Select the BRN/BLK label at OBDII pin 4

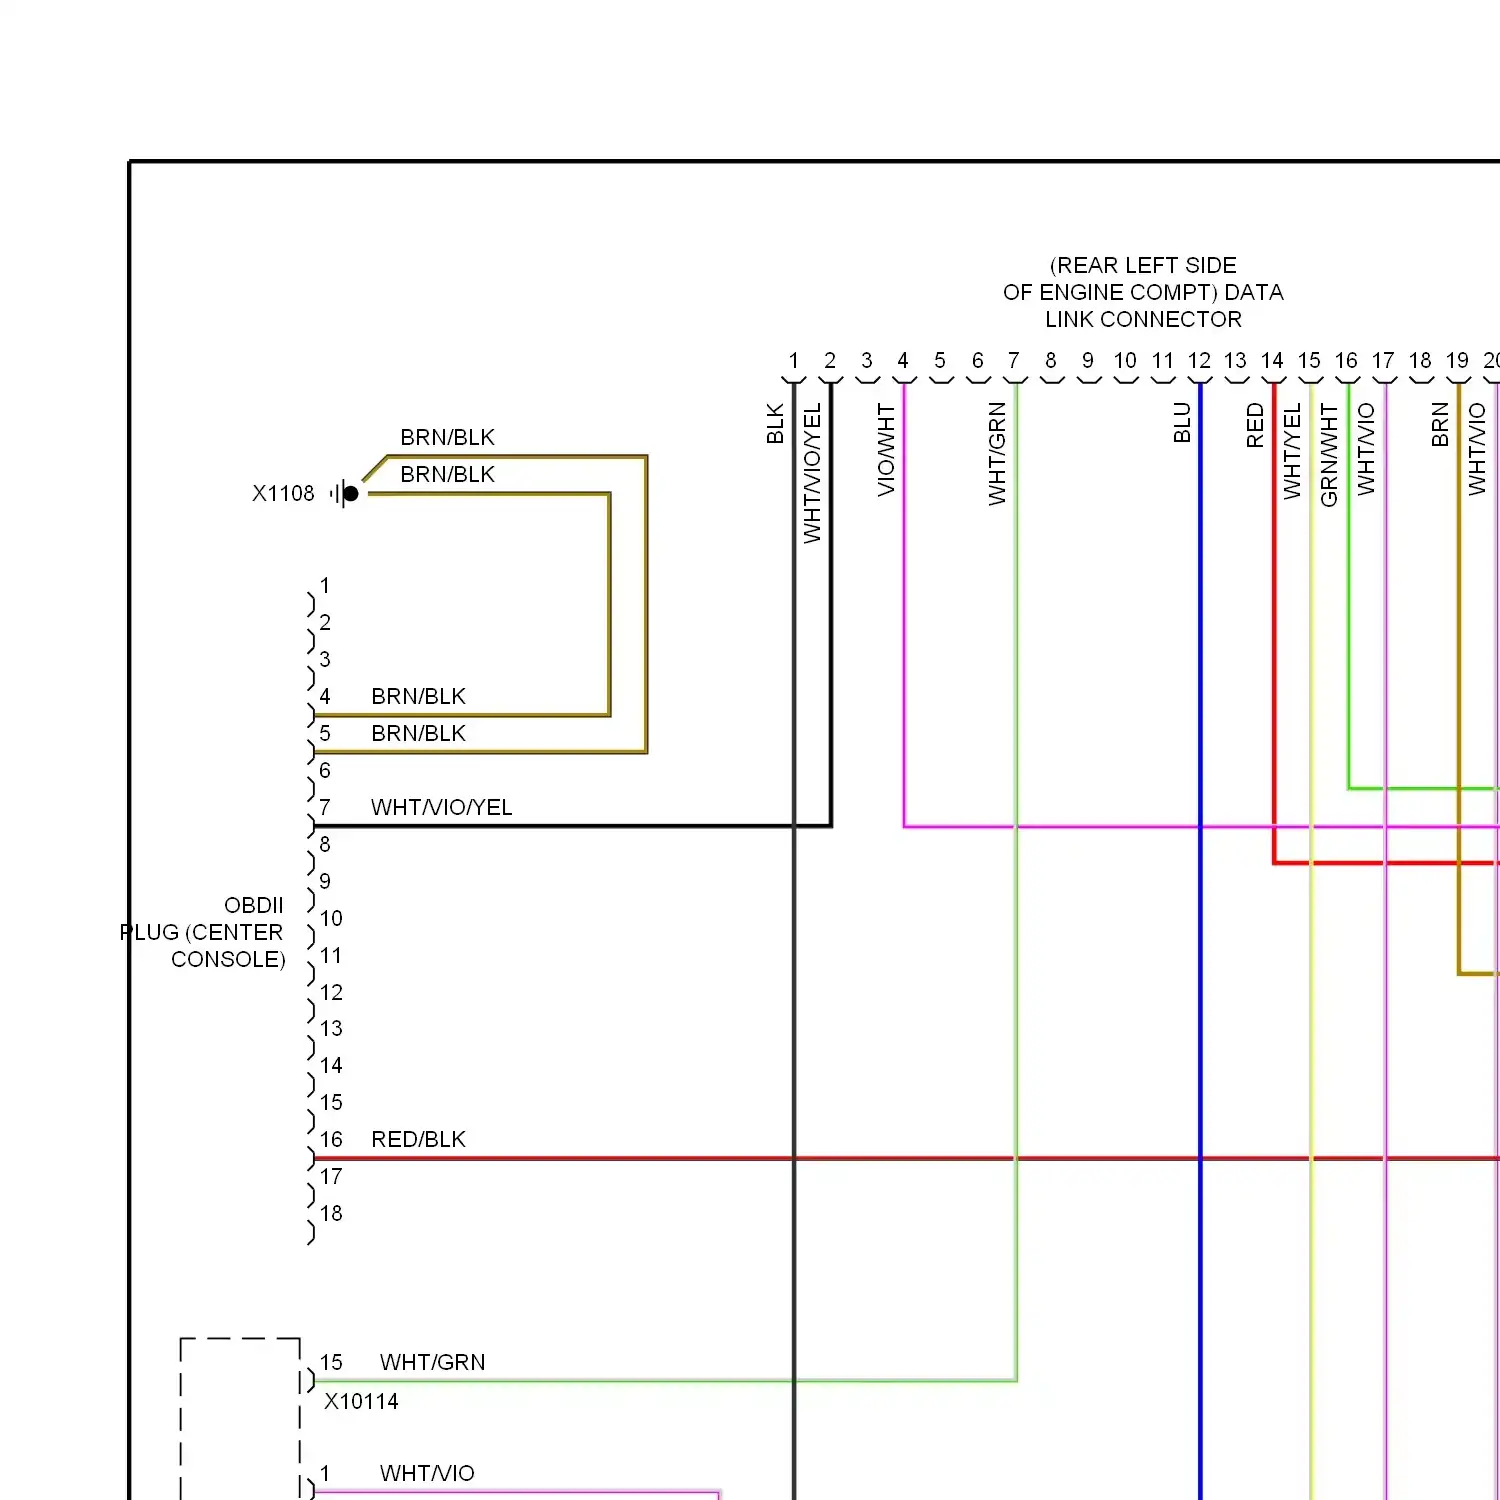click(418, 696)
